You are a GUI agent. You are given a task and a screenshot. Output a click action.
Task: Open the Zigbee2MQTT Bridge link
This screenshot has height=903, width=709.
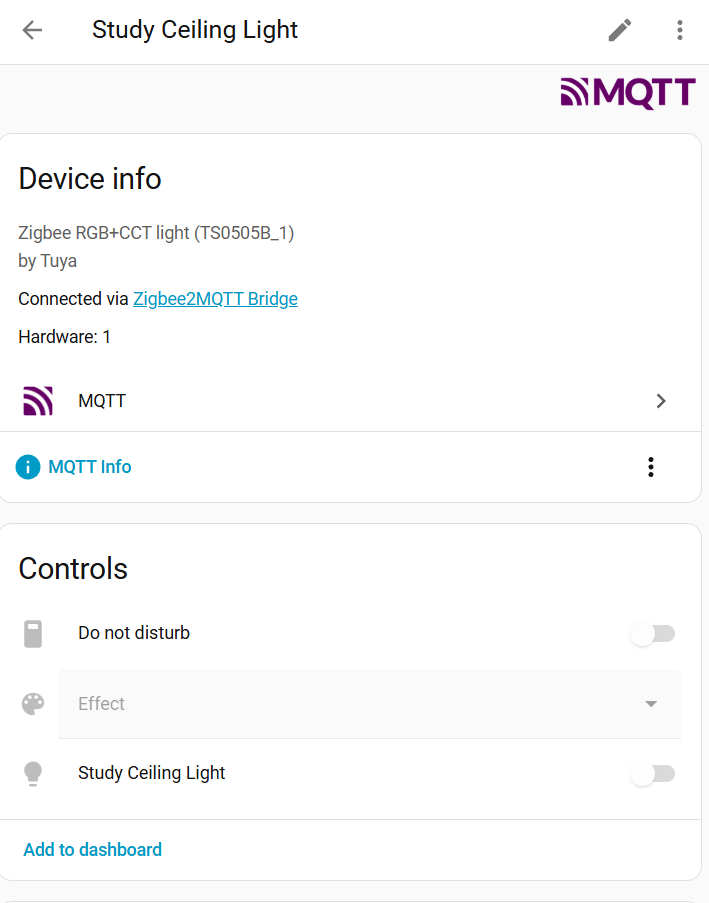(x=215, y=298)
